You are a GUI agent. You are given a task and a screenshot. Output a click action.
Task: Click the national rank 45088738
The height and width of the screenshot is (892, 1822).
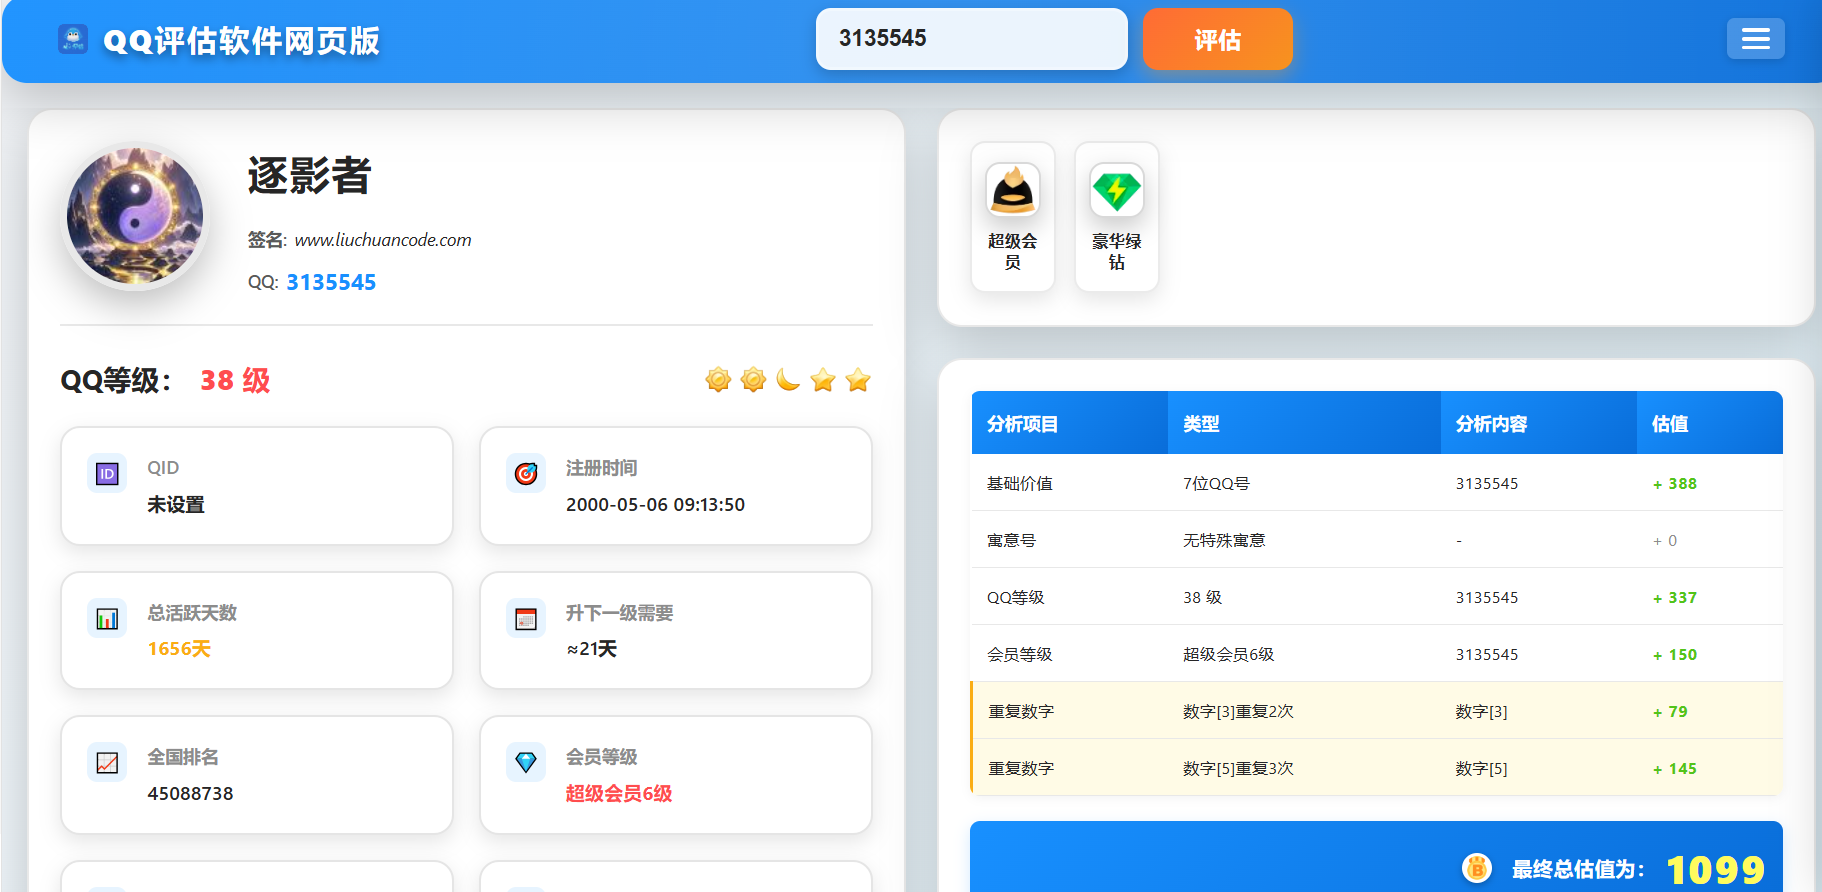click(x=190, y=794)
